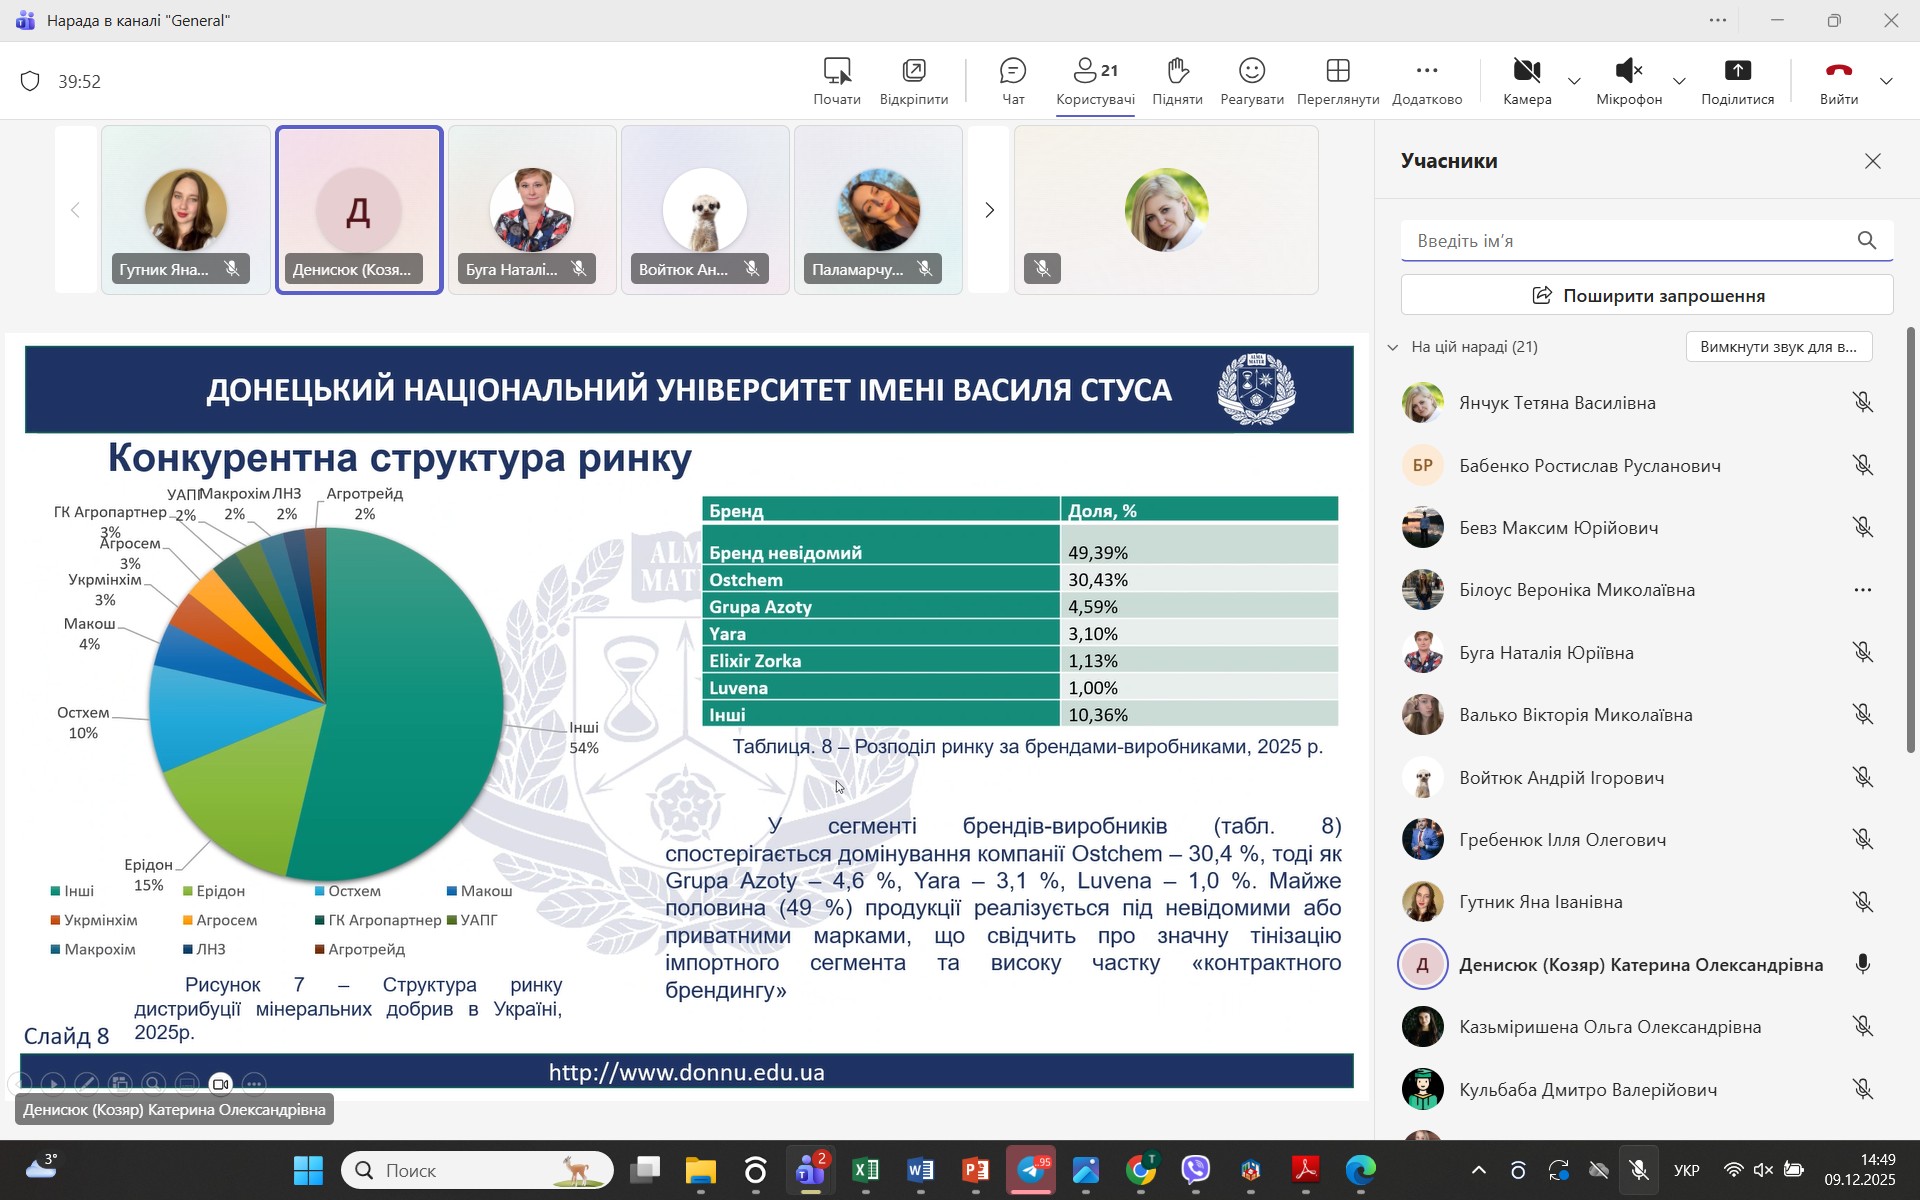Expand camera options dropdown arrow
The image size is (1920, 1200).
pyautogui.click(x=1574, y=81)
